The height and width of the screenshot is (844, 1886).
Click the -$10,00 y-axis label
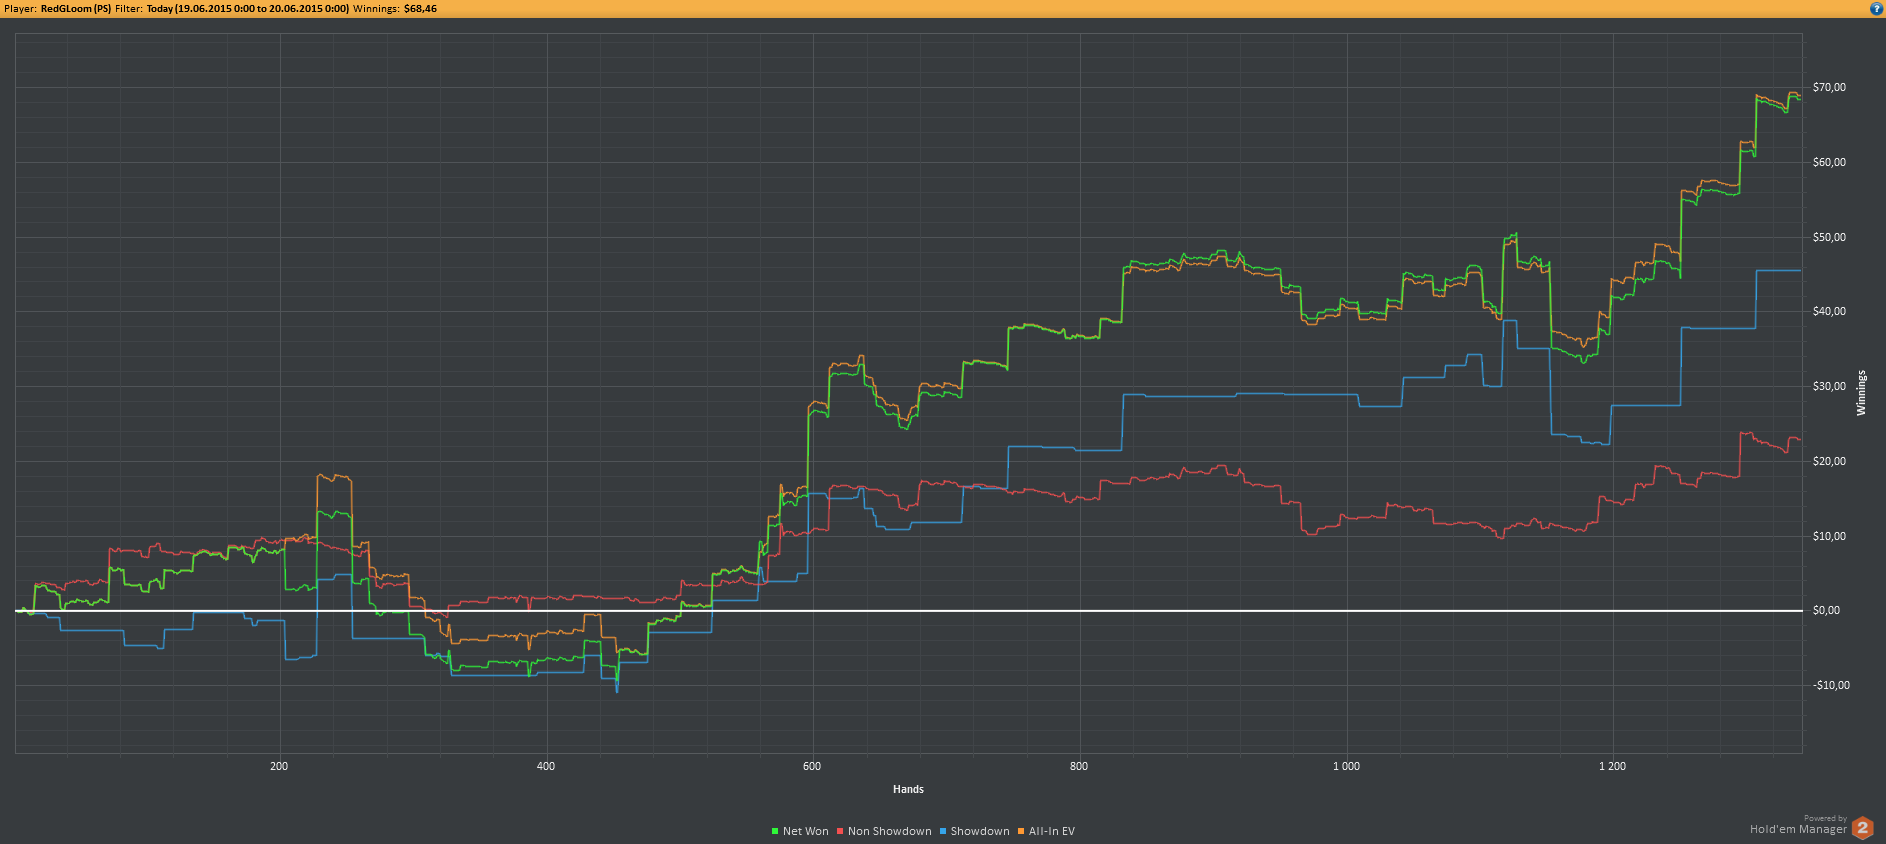point(1831,685)
